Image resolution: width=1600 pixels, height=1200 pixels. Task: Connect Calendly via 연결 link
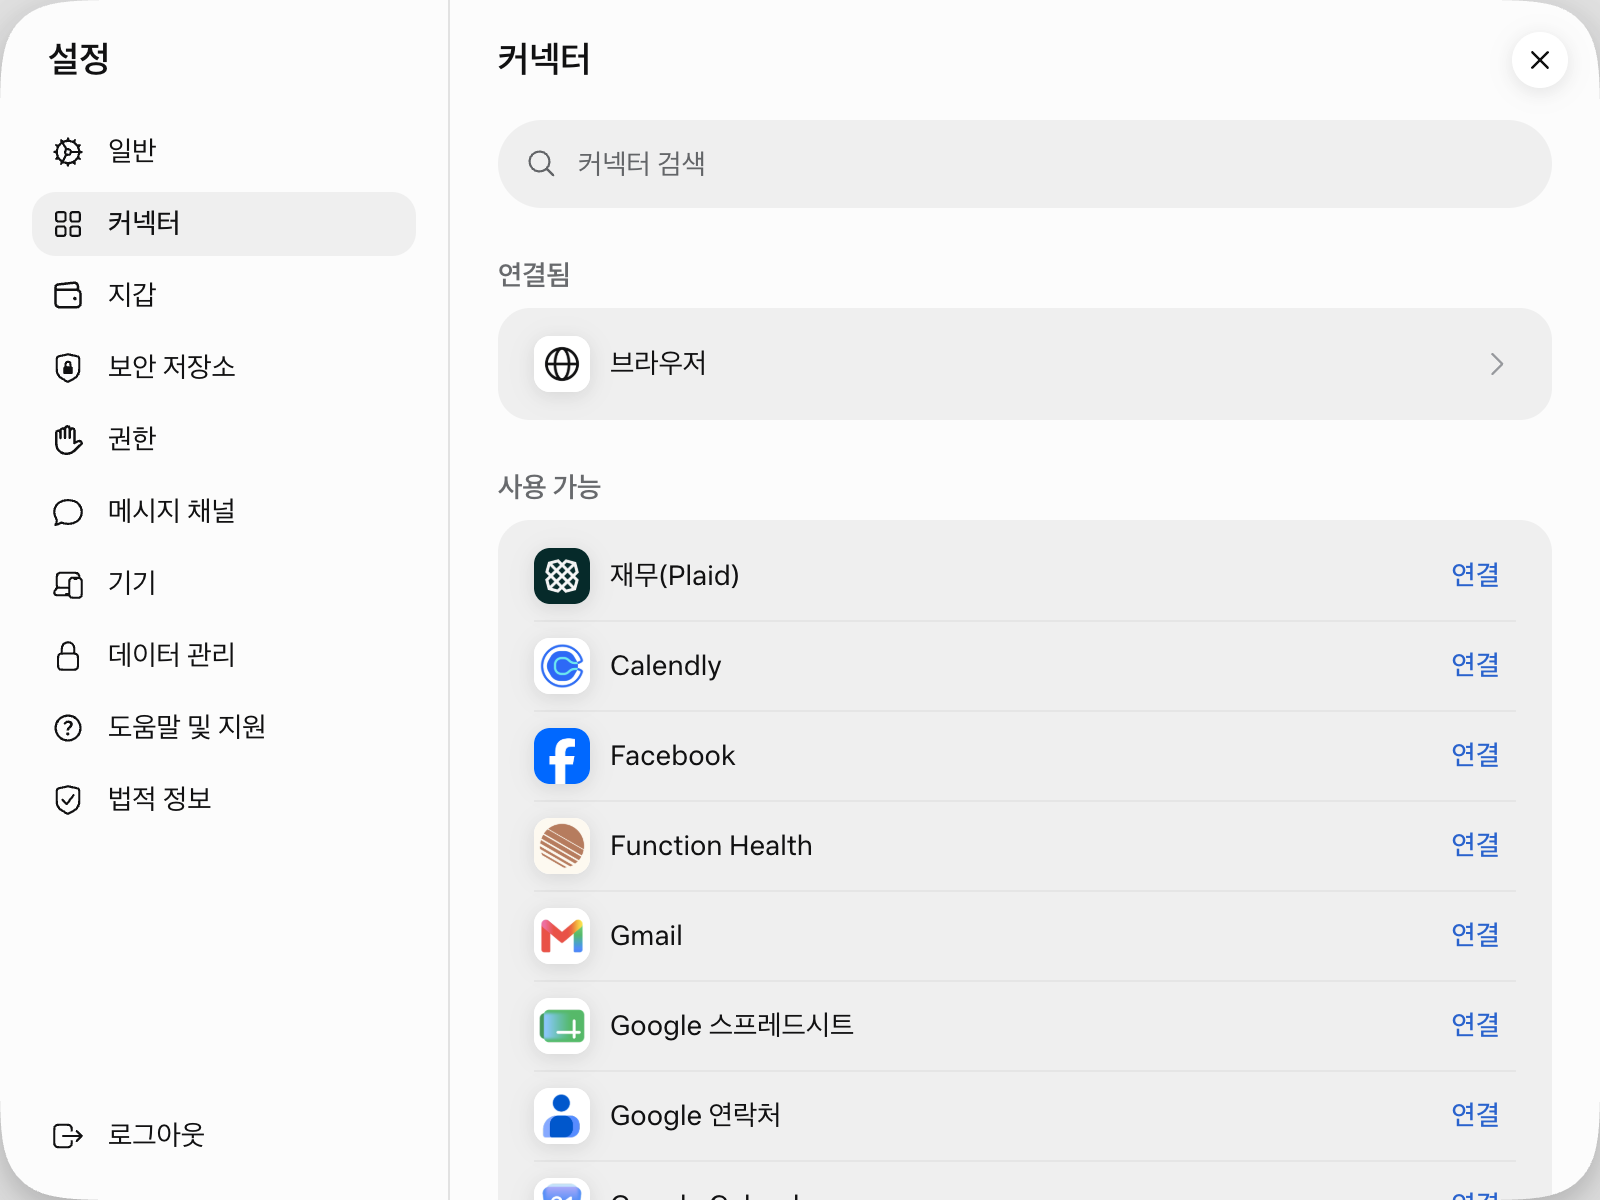(x=1475, y=665)
